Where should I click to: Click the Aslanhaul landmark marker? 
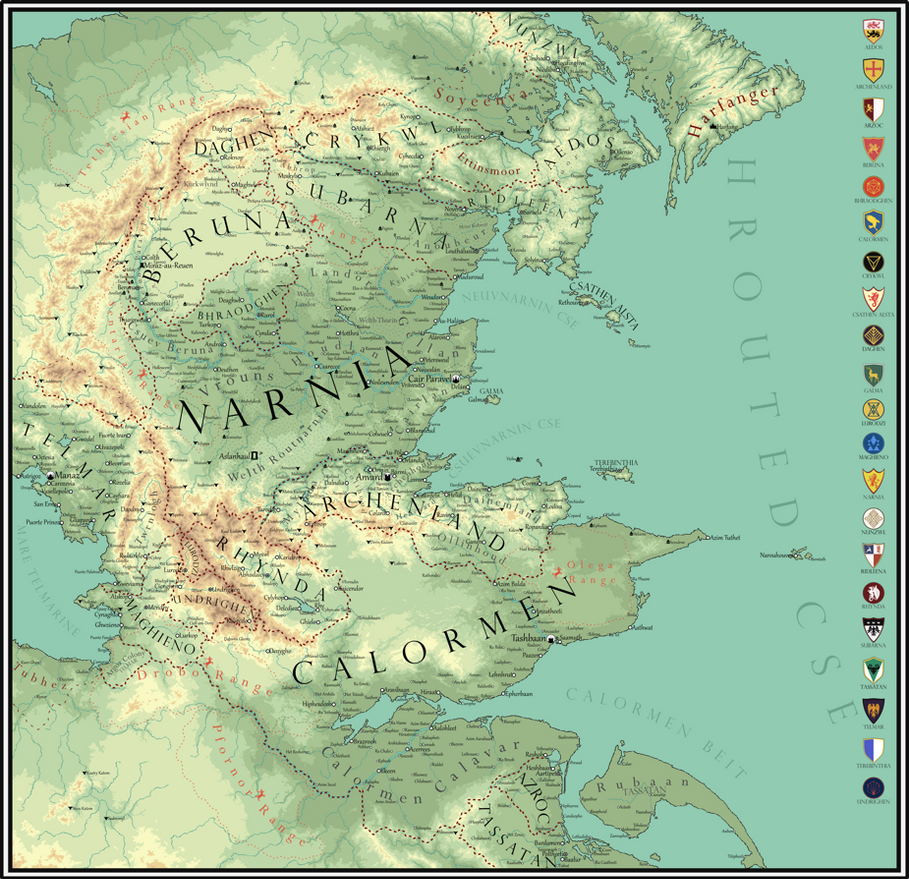pyautogui.click(x=254, y=456)
